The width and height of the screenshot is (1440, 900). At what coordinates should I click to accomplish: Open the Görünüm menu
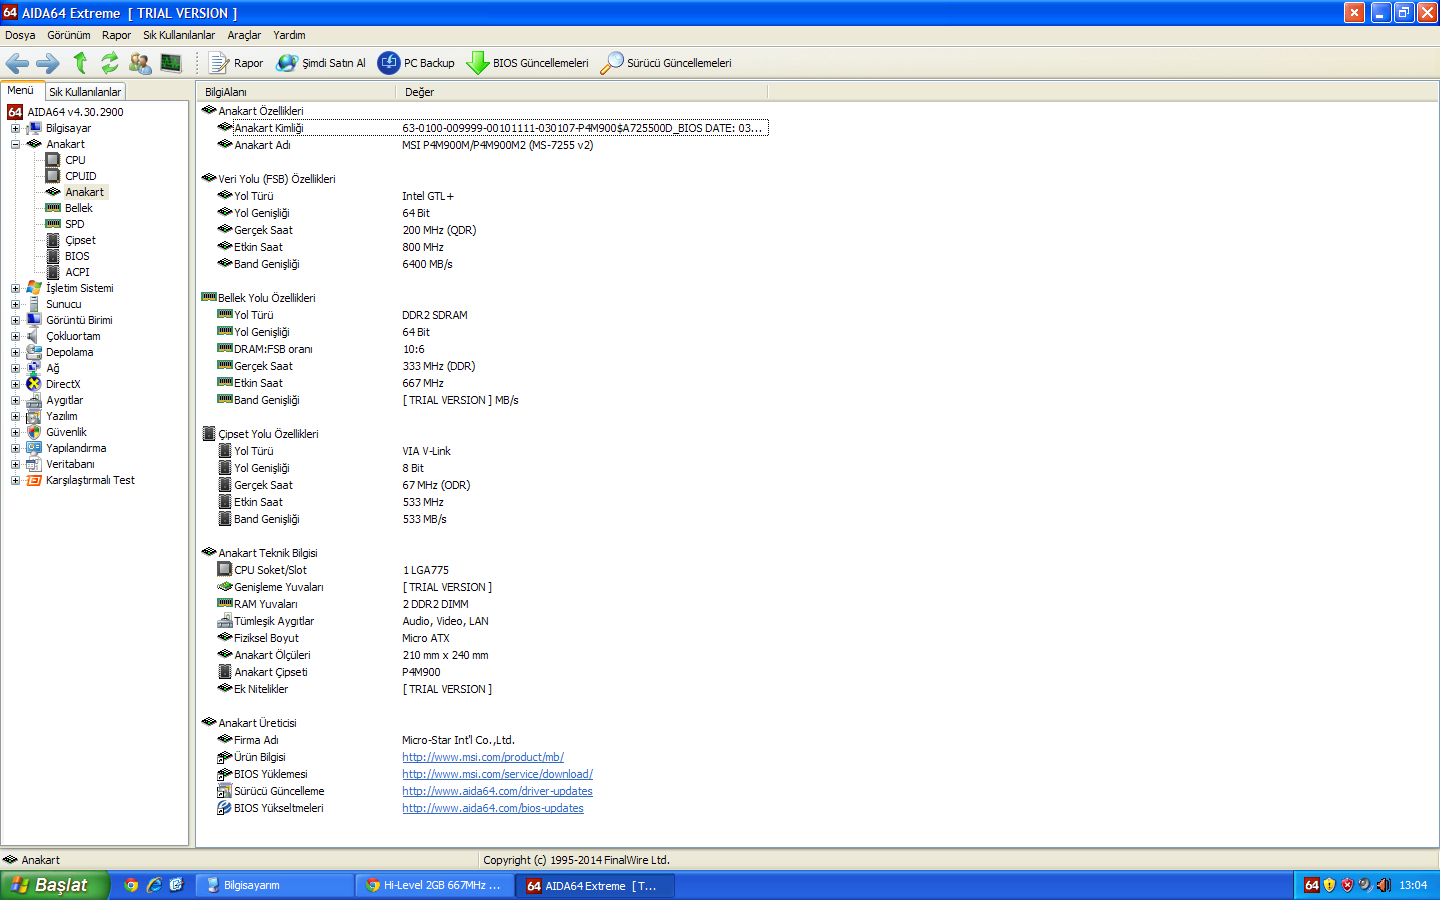(x=69, y=35)
